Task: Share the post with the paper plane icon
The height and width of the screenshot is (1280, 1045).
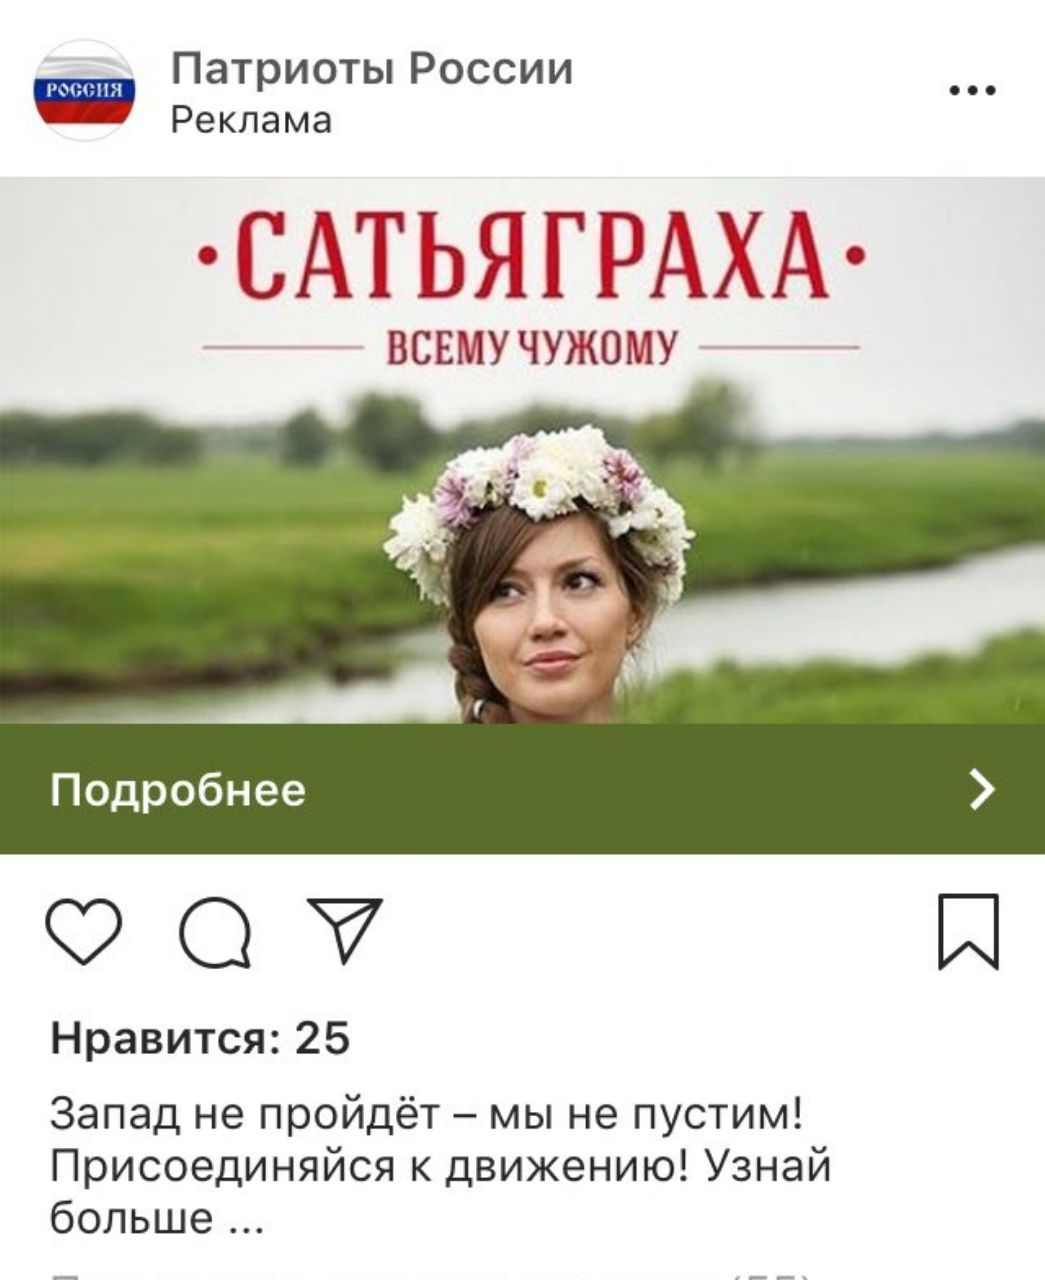Action: [x=345, y=929]
